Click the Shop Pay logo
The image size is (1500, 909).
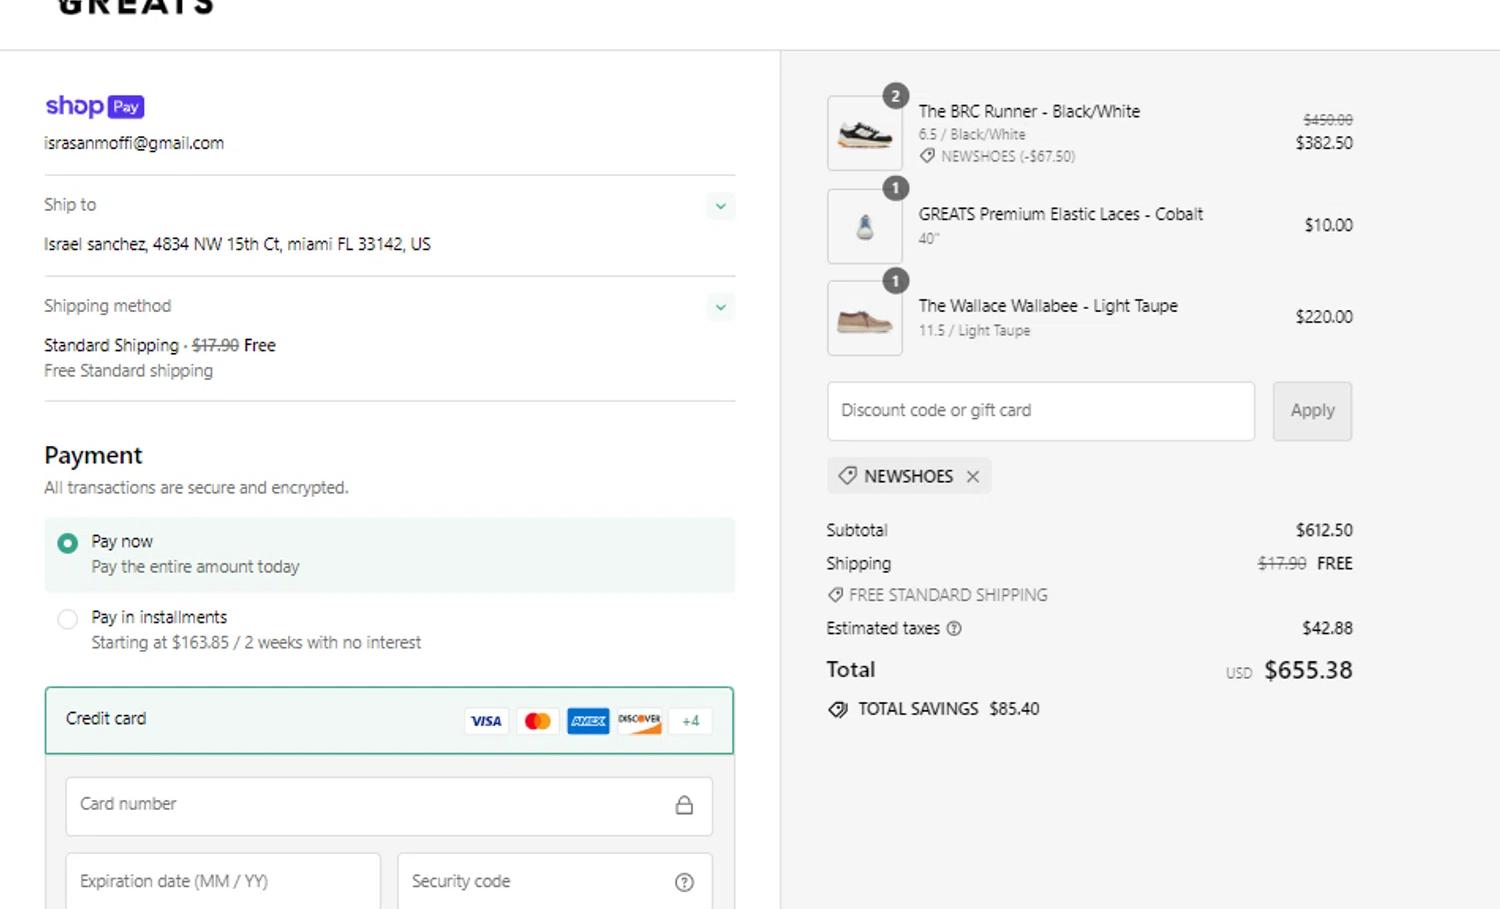point(95,106)
